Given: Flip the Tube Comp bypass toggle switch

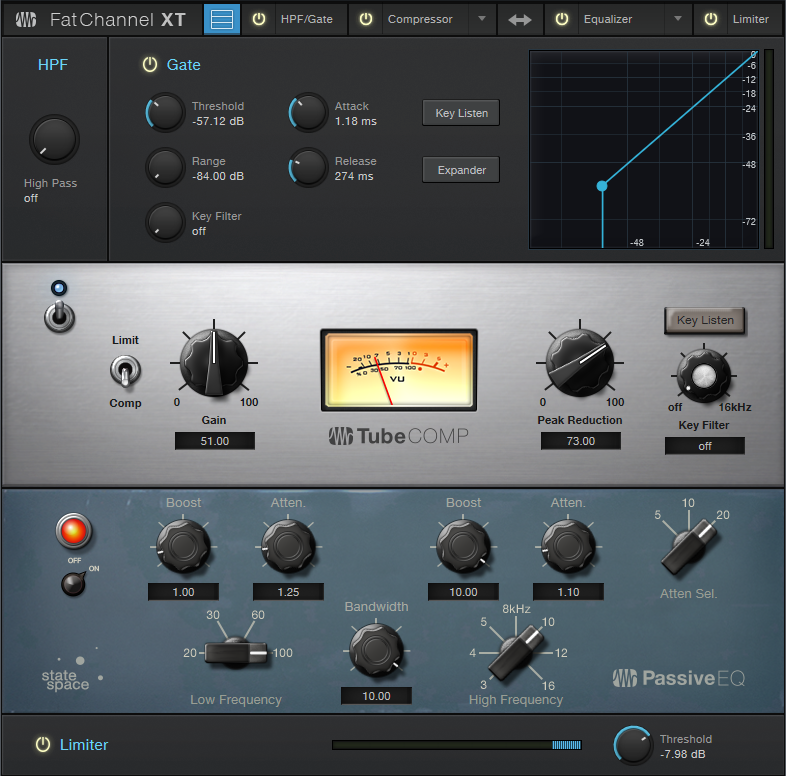Looking at the screenshot, I should coord(60,316).
